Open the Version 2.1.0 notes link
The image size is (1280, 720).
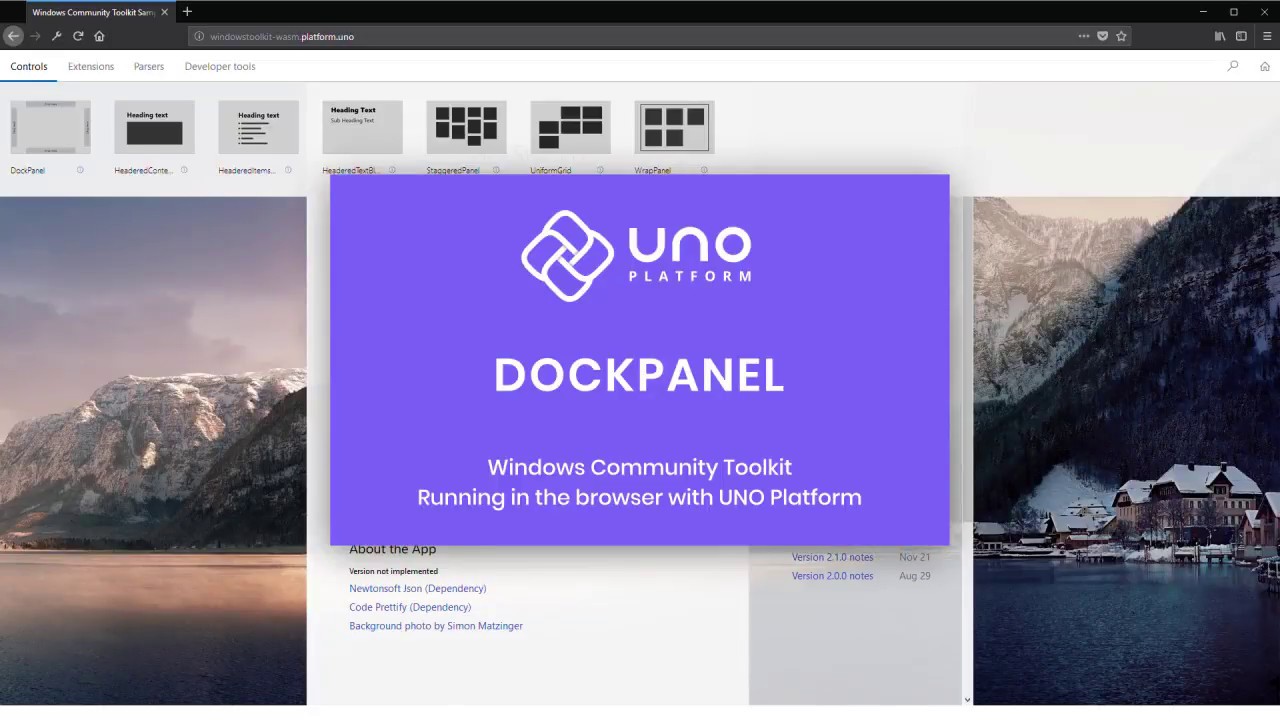point(832,558)
